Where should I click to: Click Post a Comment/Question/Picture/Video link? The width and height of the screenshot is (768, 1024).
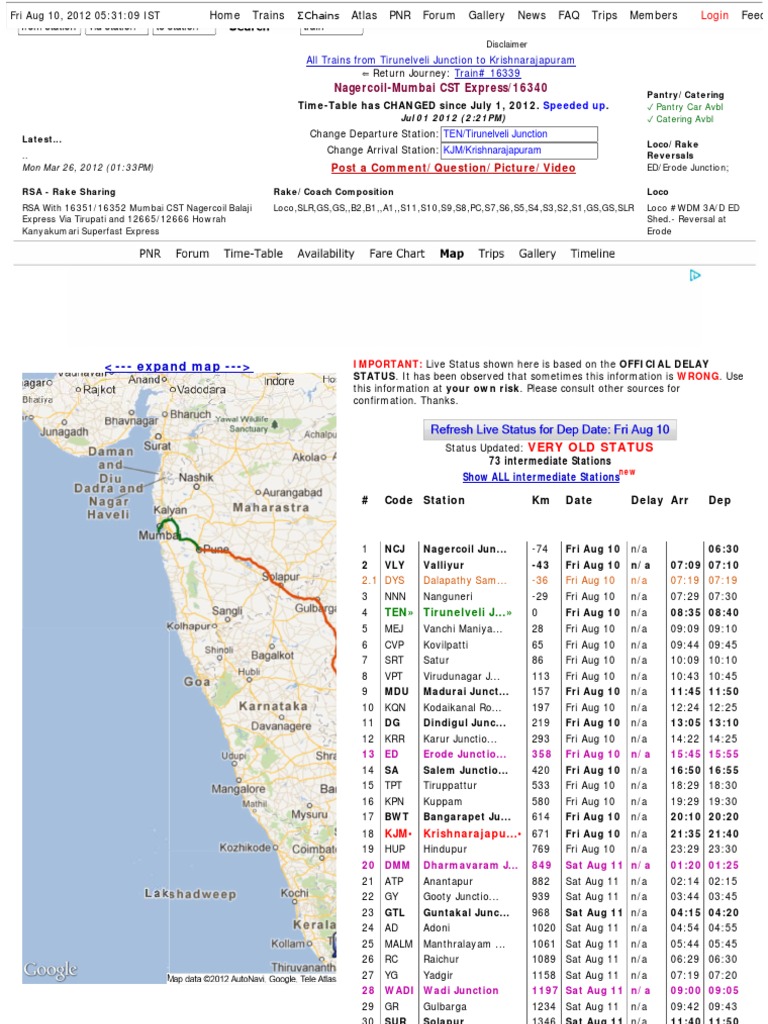click(453, 168)
